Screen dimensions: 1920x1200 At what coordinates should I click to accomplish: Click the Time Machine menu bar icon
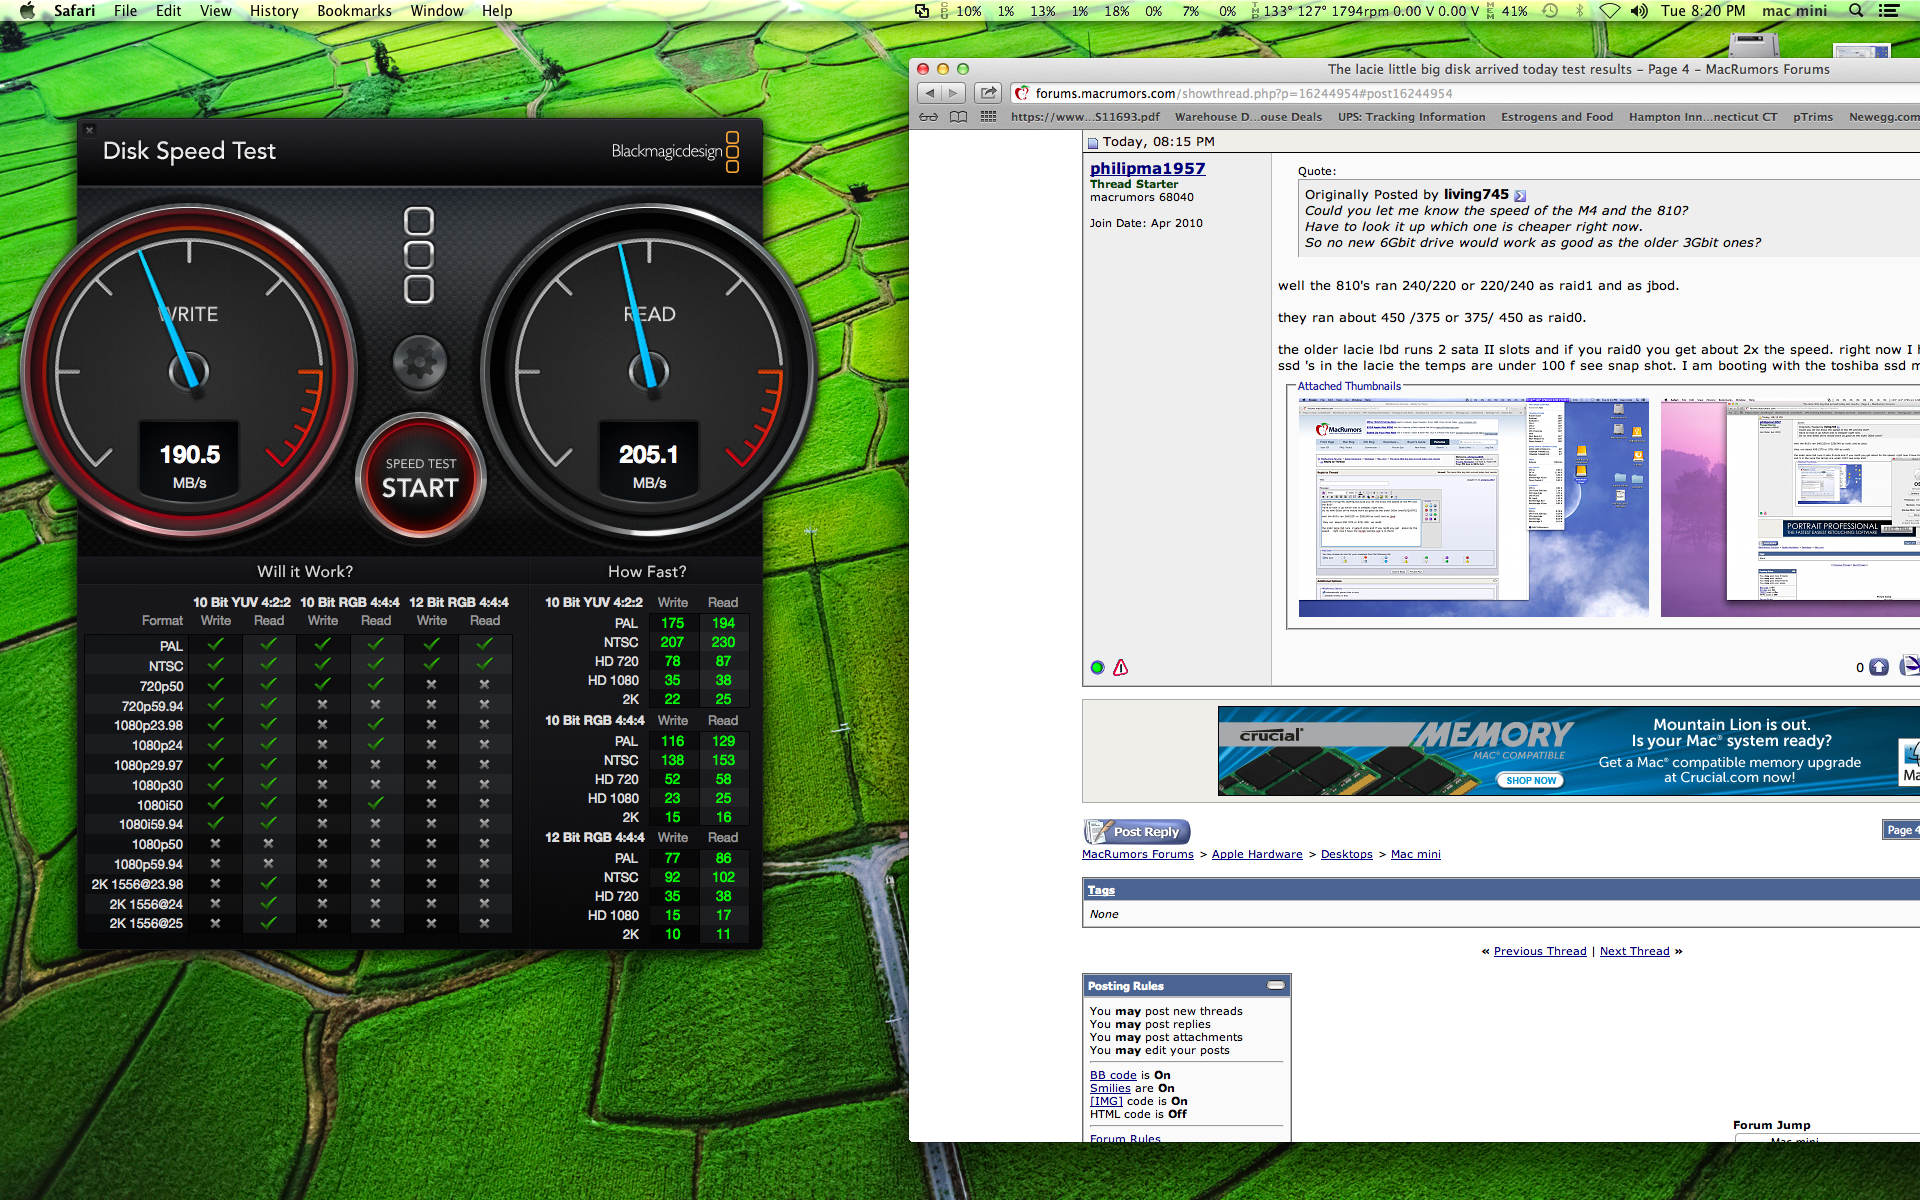[x=1550, y=11]
